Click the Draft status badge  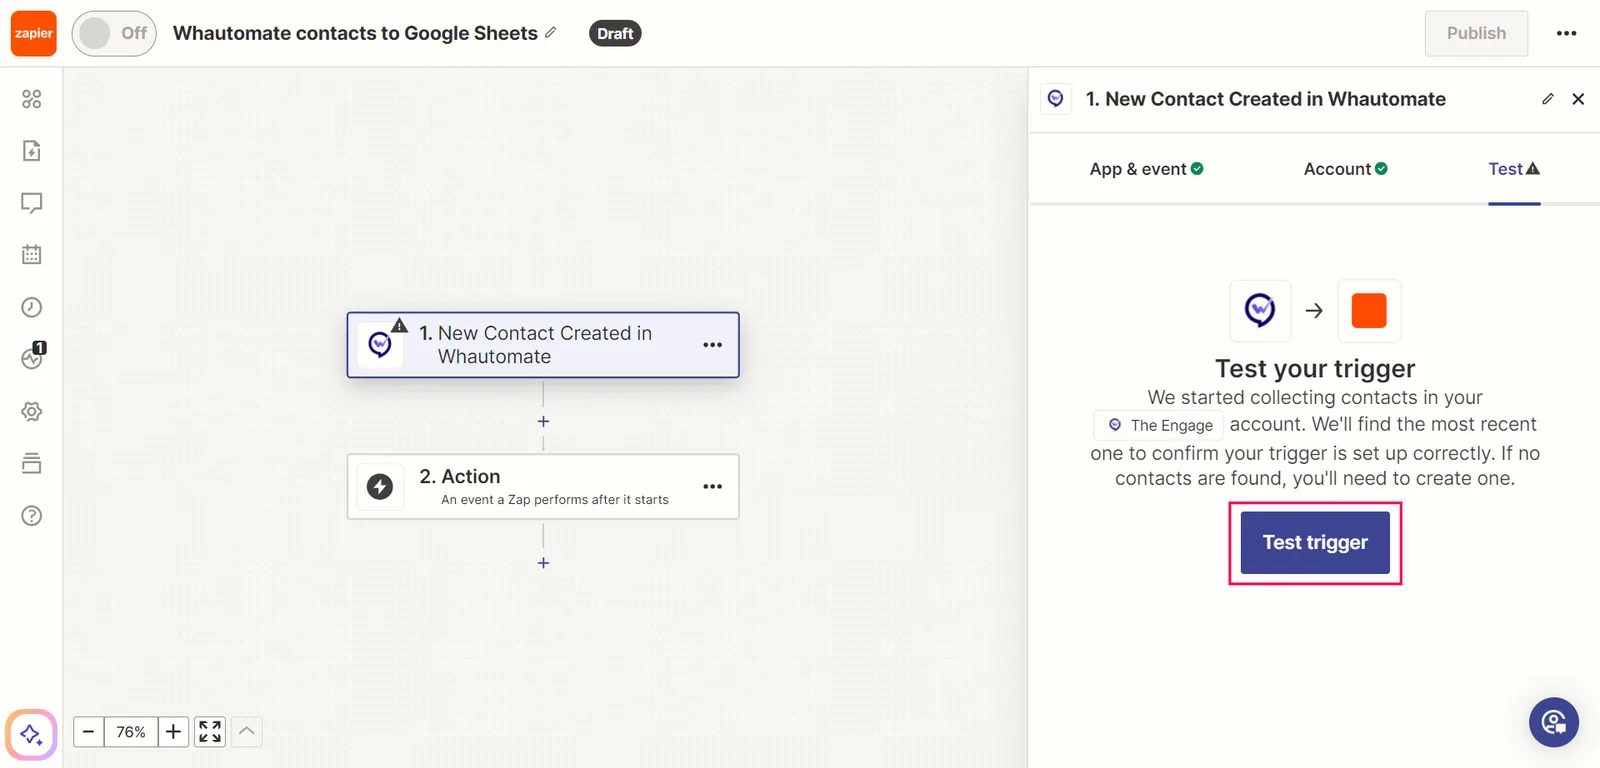[615, 33]
